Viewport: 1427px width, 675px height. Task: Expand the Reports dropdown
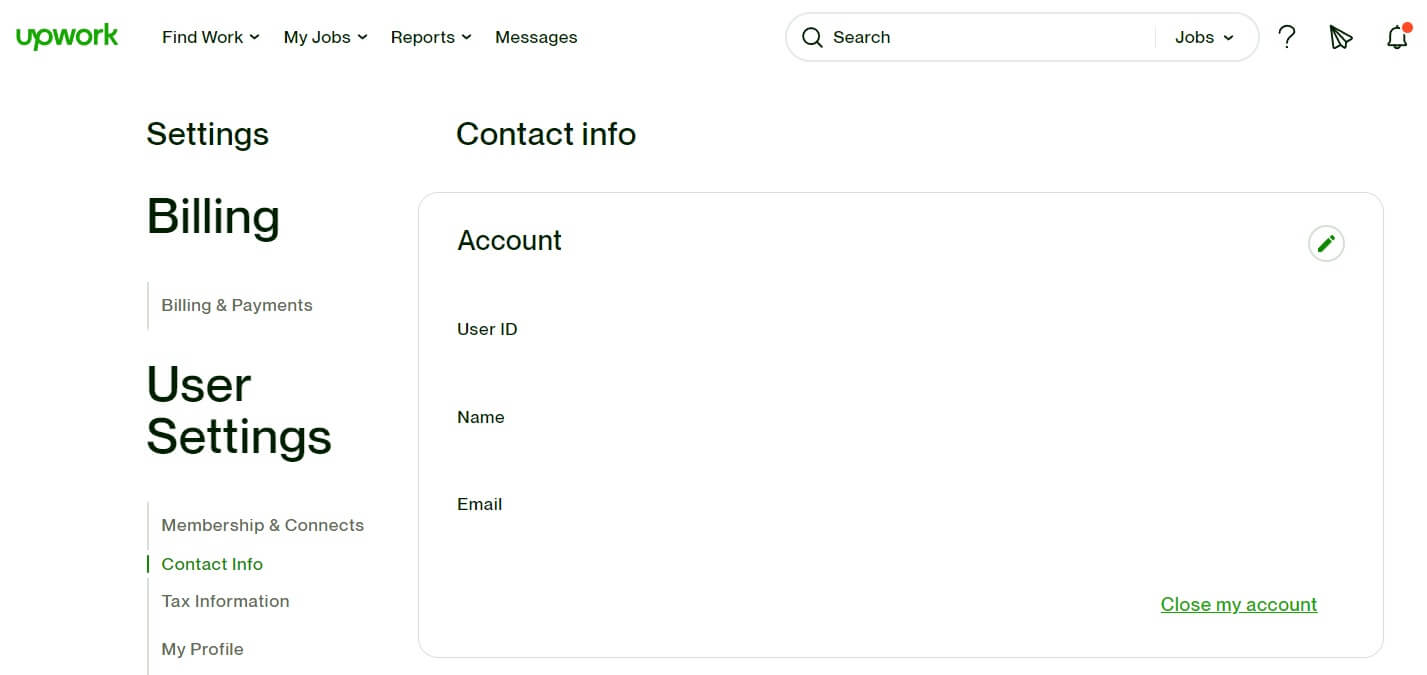pos(430,37)
